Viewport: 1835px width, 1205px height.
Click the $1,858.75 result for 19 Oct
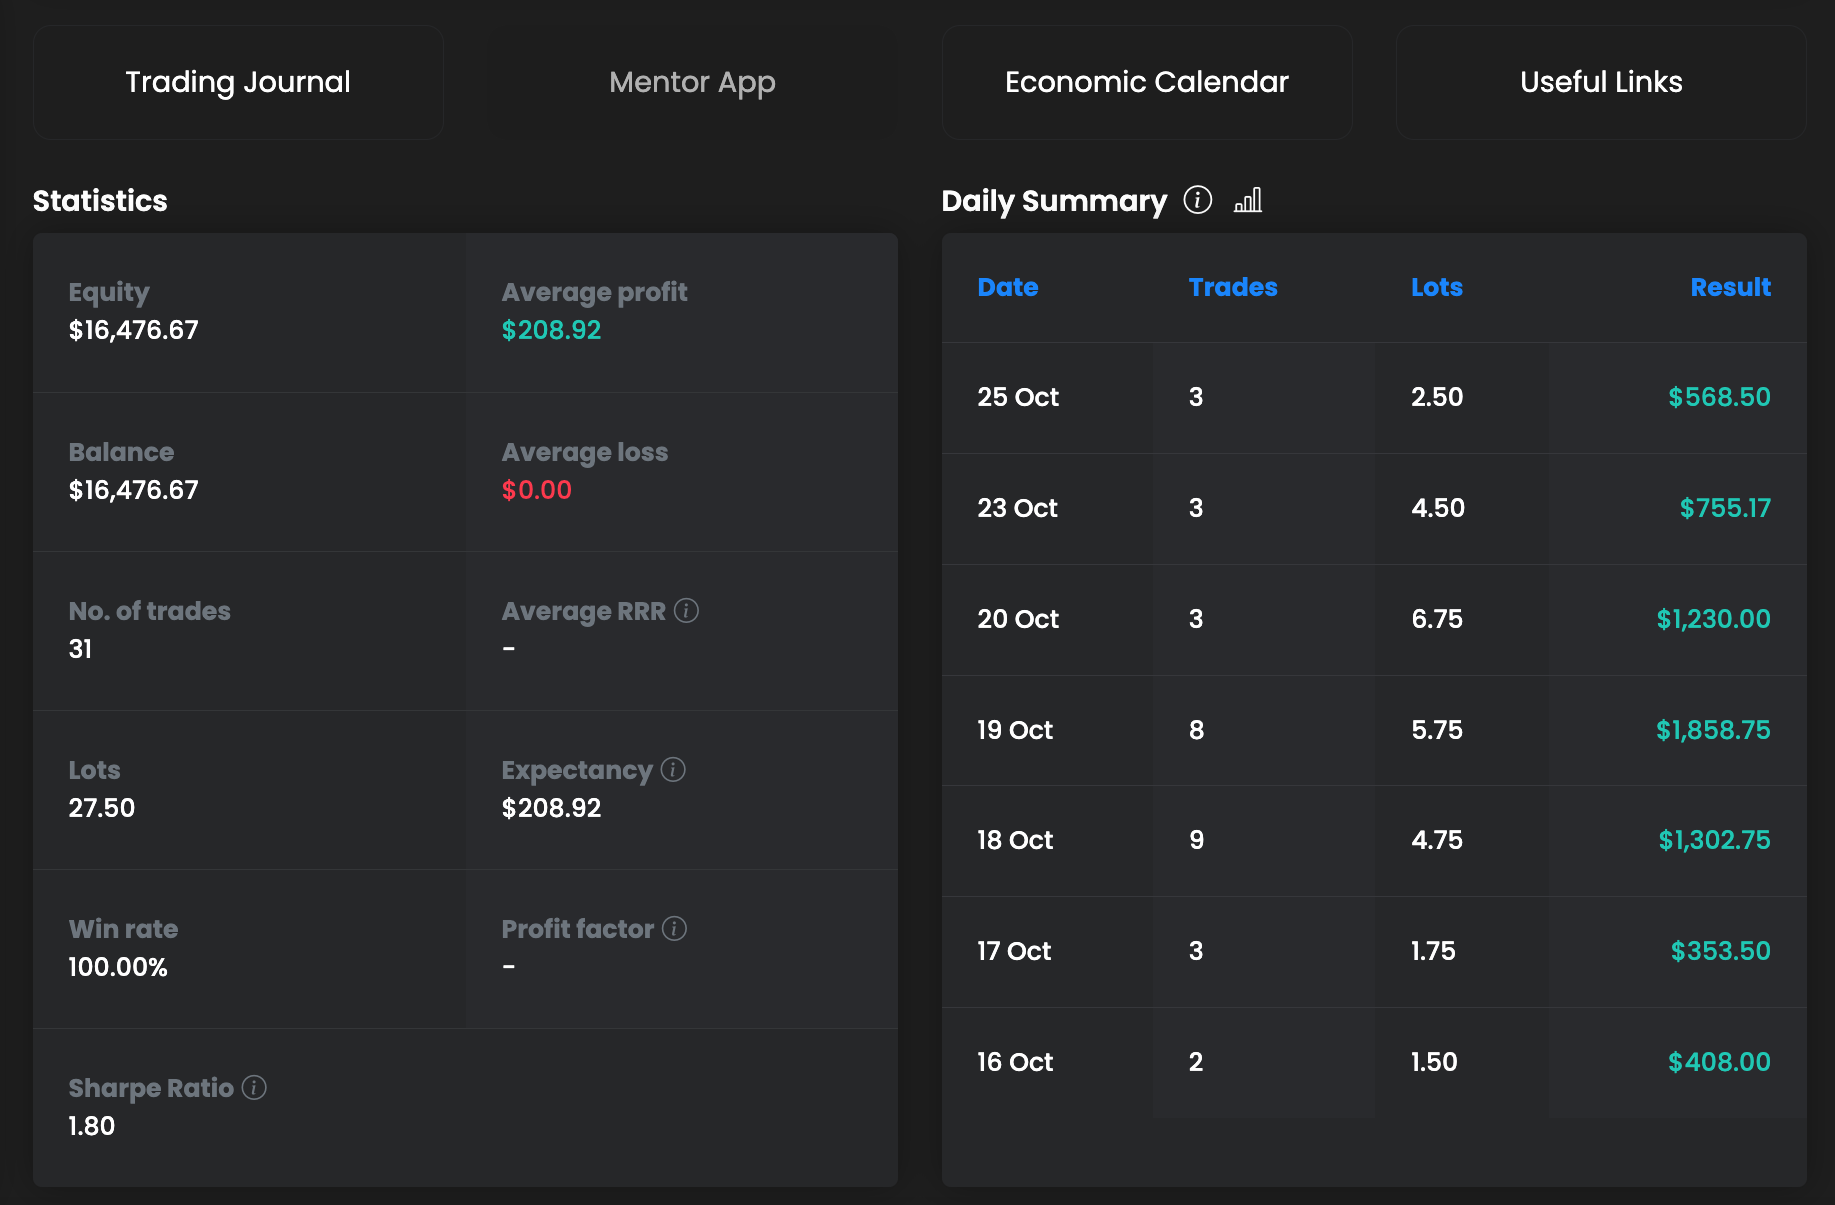click(1712, 730)
